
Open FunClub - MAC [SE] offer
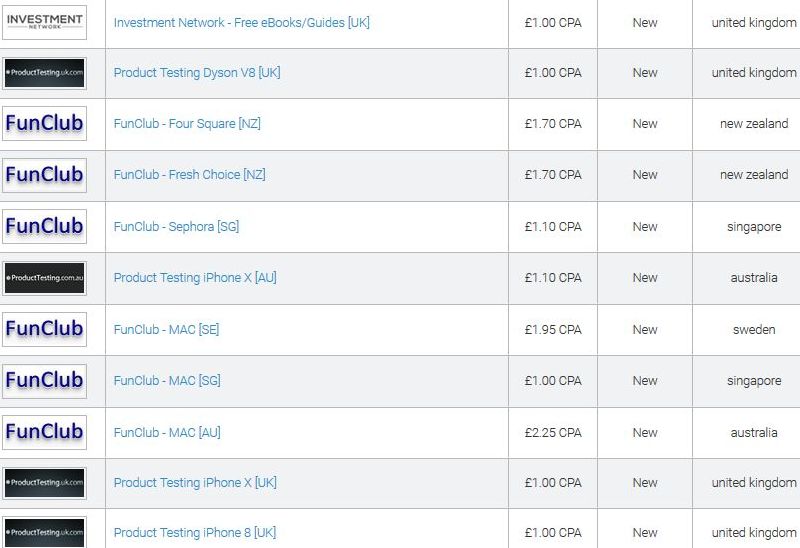click(x=166, y=330)
